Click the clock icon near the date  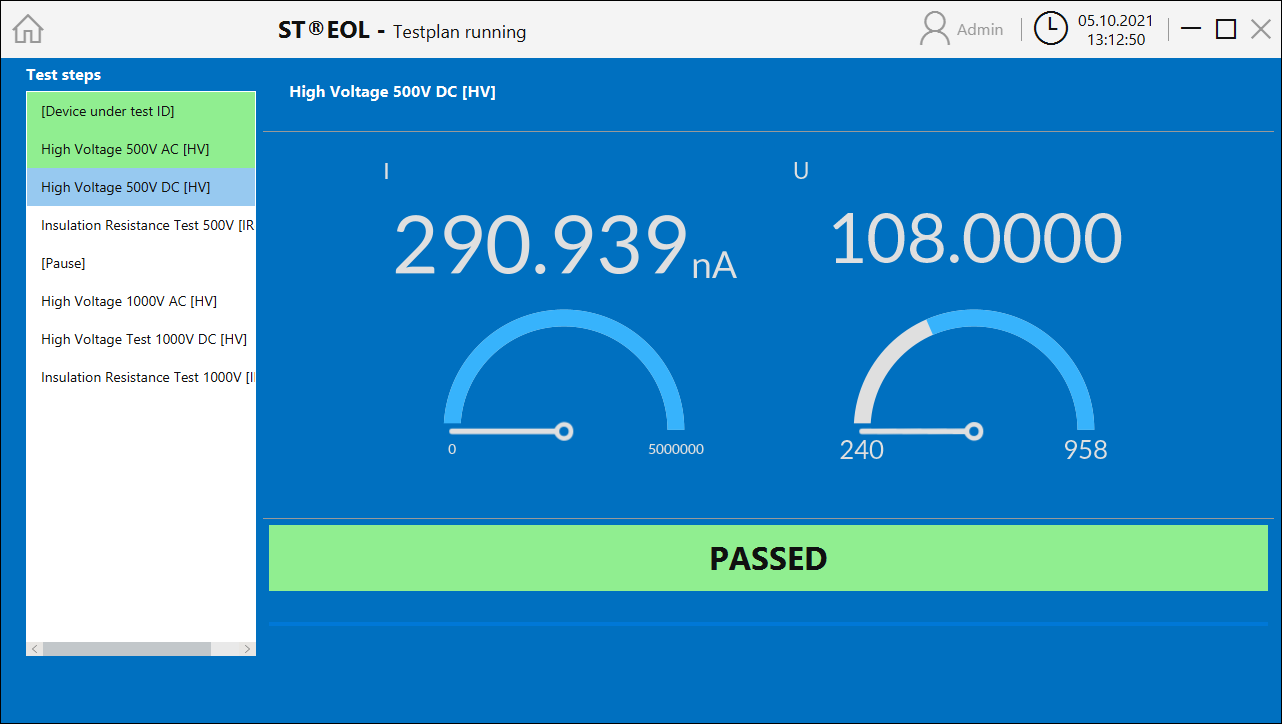coord(1050,28)
